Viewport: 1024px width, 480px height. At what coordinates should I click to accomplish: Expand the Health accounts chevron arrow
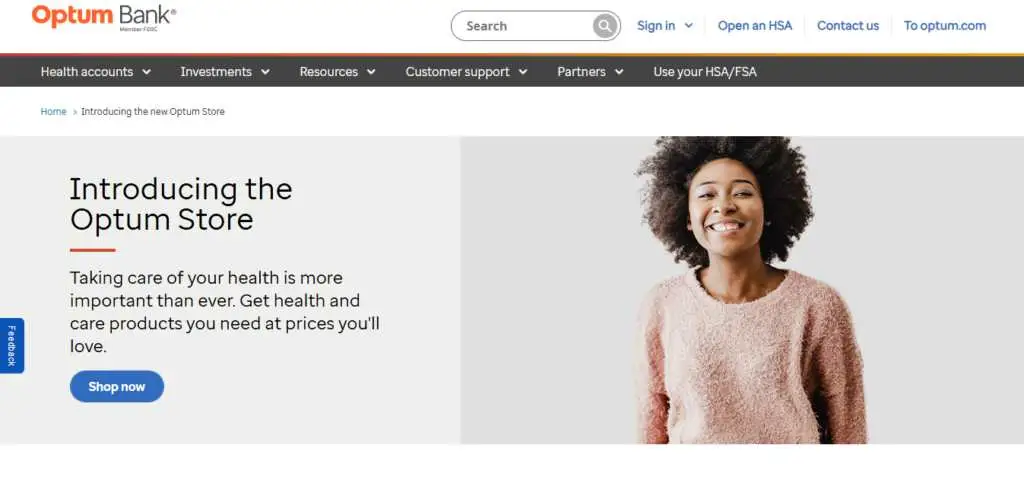tap(146, 72)
